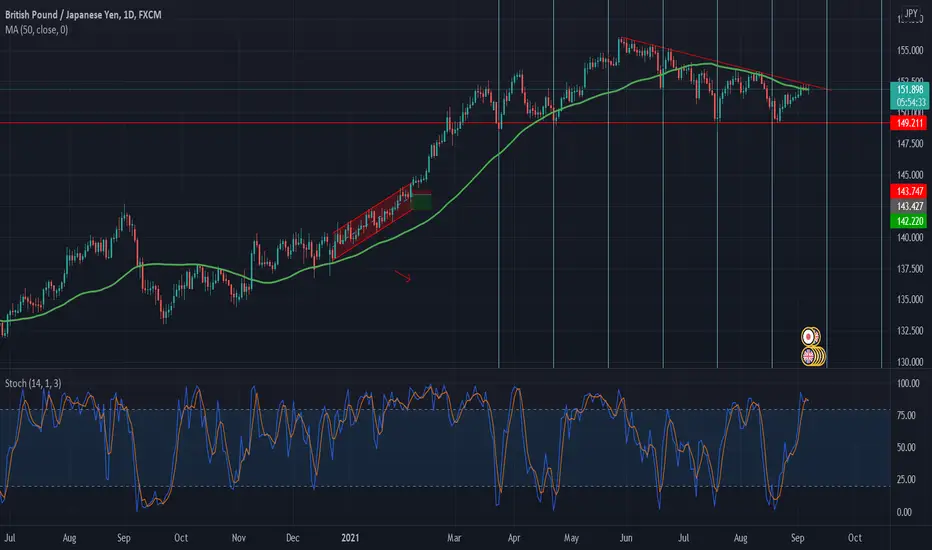Click the red 149.211 horizontal line price label
The width and height of the screenshot is (932, 550).
pyautogui.click(x=909, y=123)
